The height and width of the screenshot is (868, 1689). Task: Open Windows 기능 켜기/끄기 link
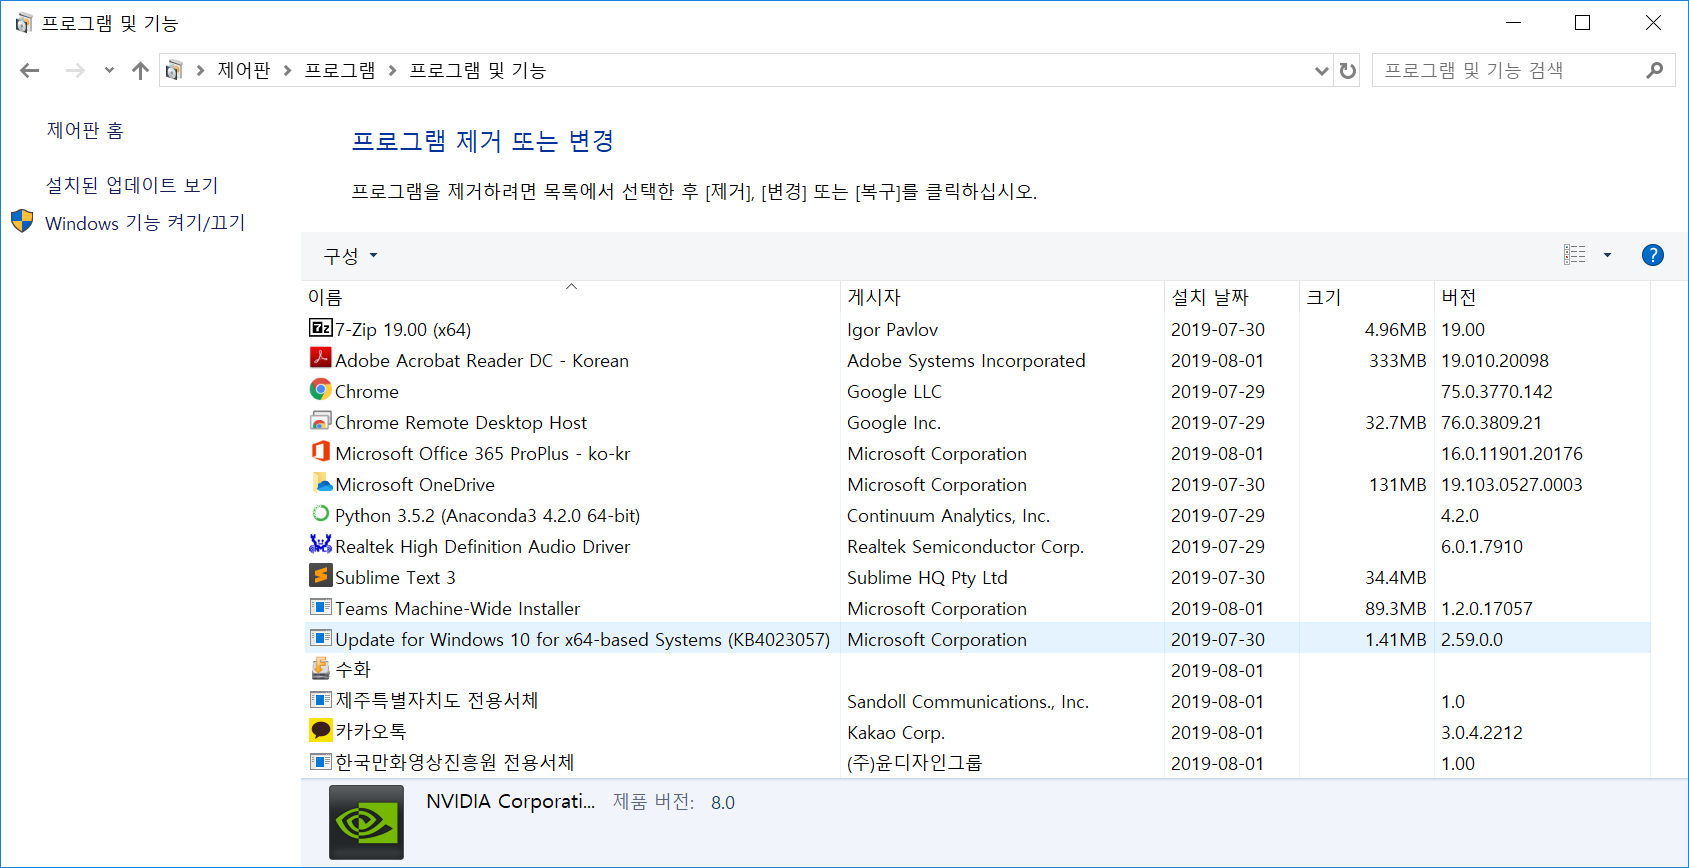145,223
